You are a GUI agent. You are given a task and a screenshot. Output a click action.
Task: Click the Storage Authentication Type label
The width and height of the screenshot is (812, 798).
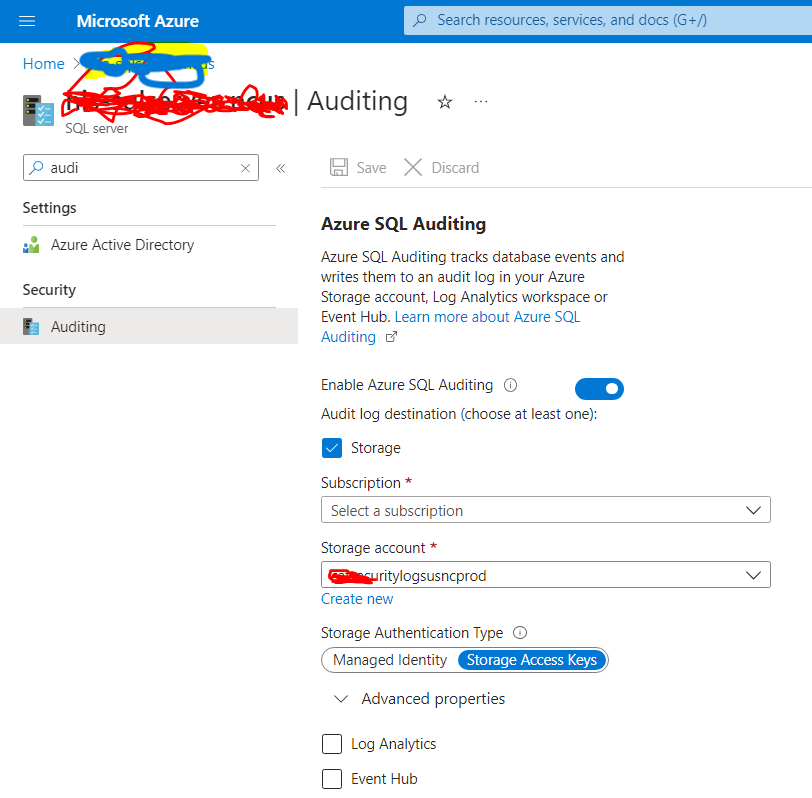click(412, 633)
